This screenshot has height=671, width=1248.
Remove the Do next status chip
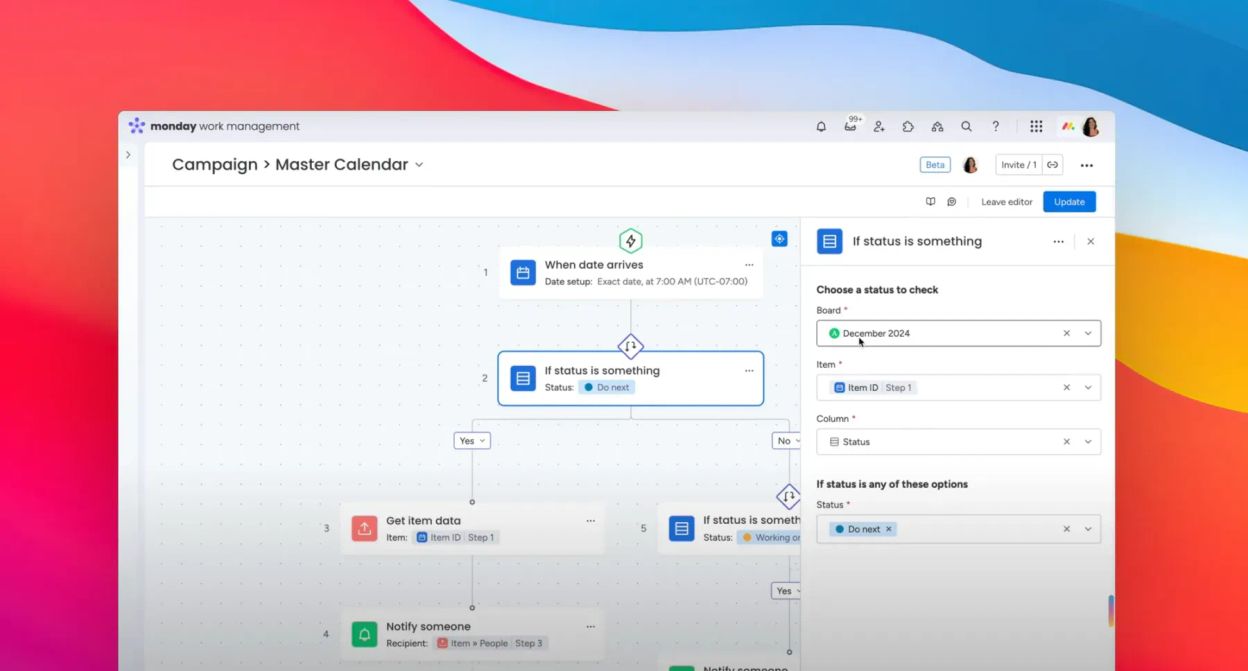pos(887,529)
